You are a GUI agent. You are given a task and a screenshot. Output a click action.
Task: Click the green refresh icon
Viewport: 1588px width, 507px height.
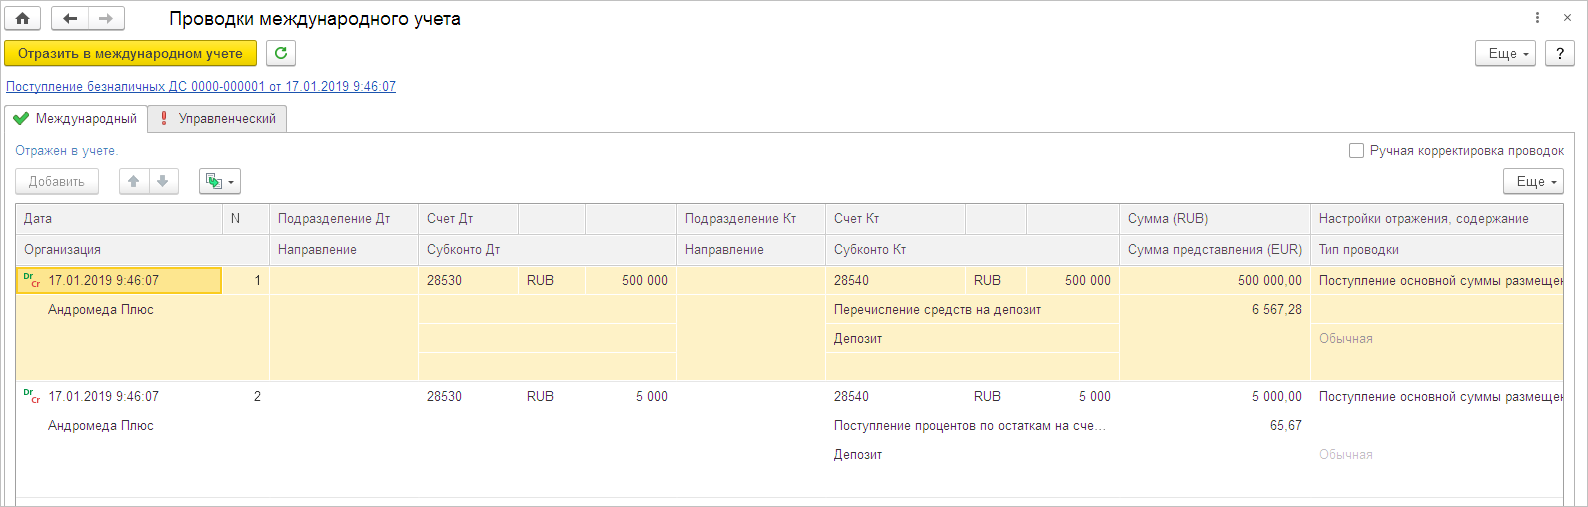[281, 53]
